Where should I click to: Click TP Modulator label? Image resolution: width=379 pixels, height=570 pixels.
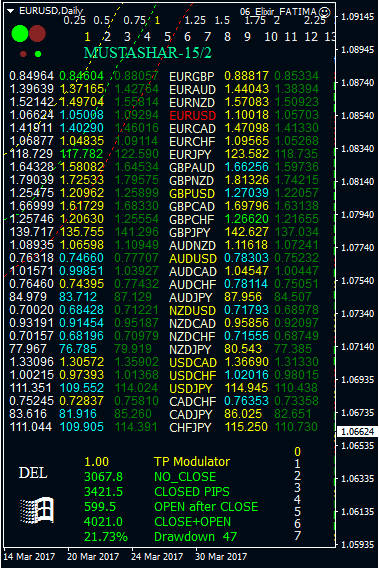[x=192, y=462]
